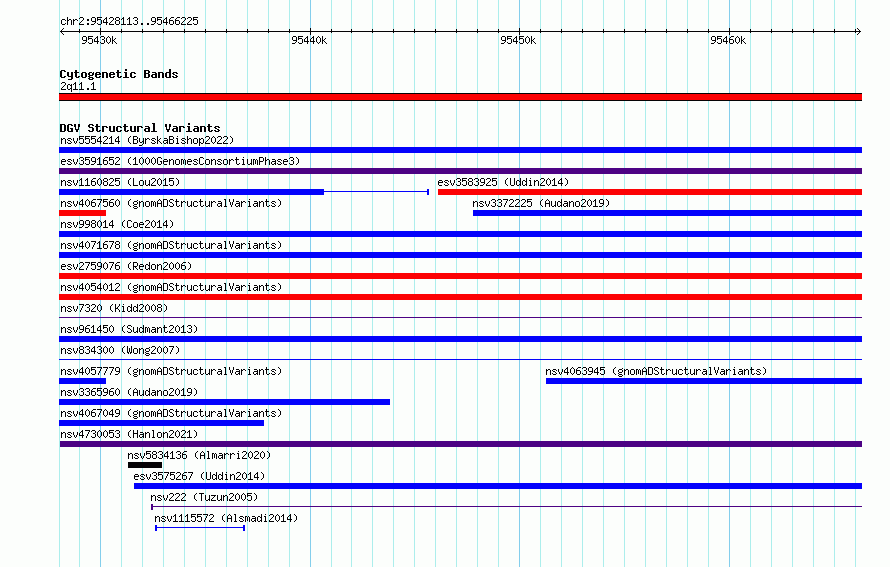Select the short red bar of nsv4067560

click(82, 213)
